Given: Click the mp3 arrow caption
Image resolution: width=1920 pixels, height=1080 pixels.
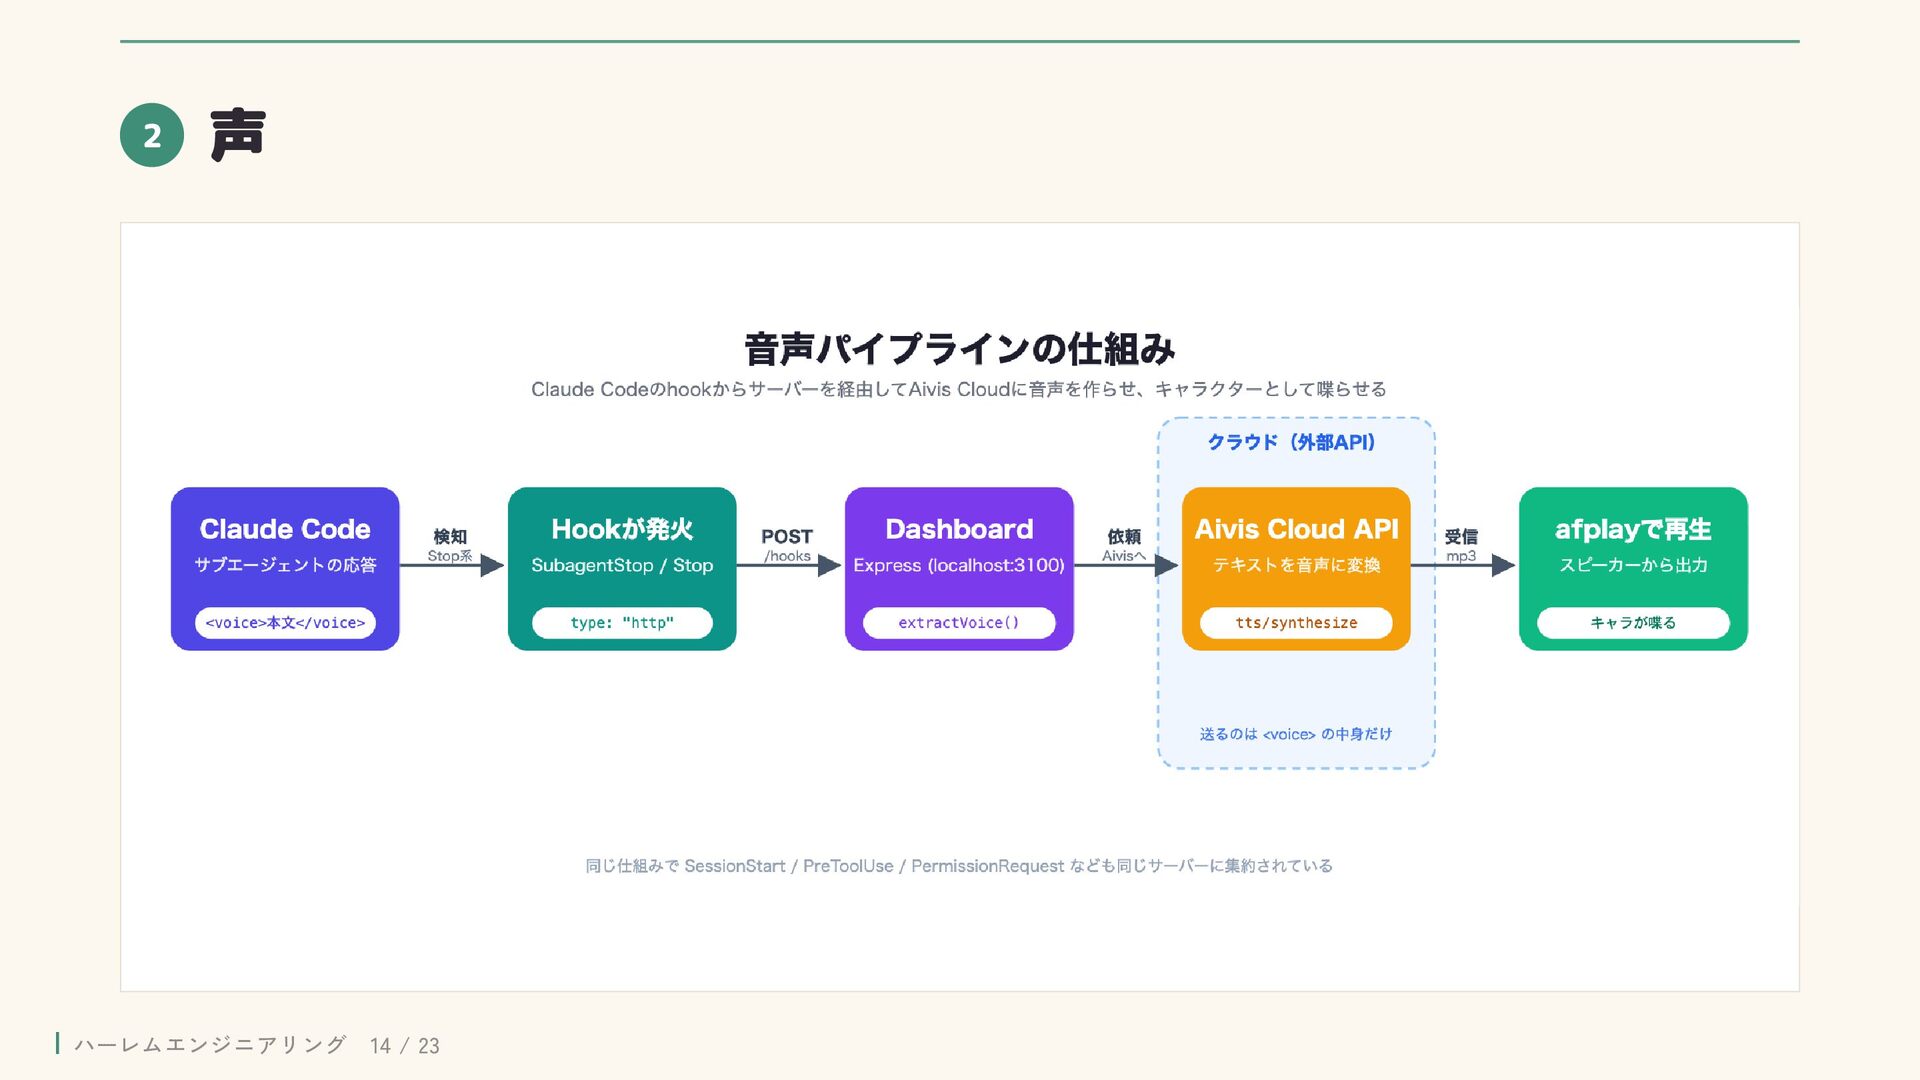Looking at the screenshot, I should [x=1461, y=556].
